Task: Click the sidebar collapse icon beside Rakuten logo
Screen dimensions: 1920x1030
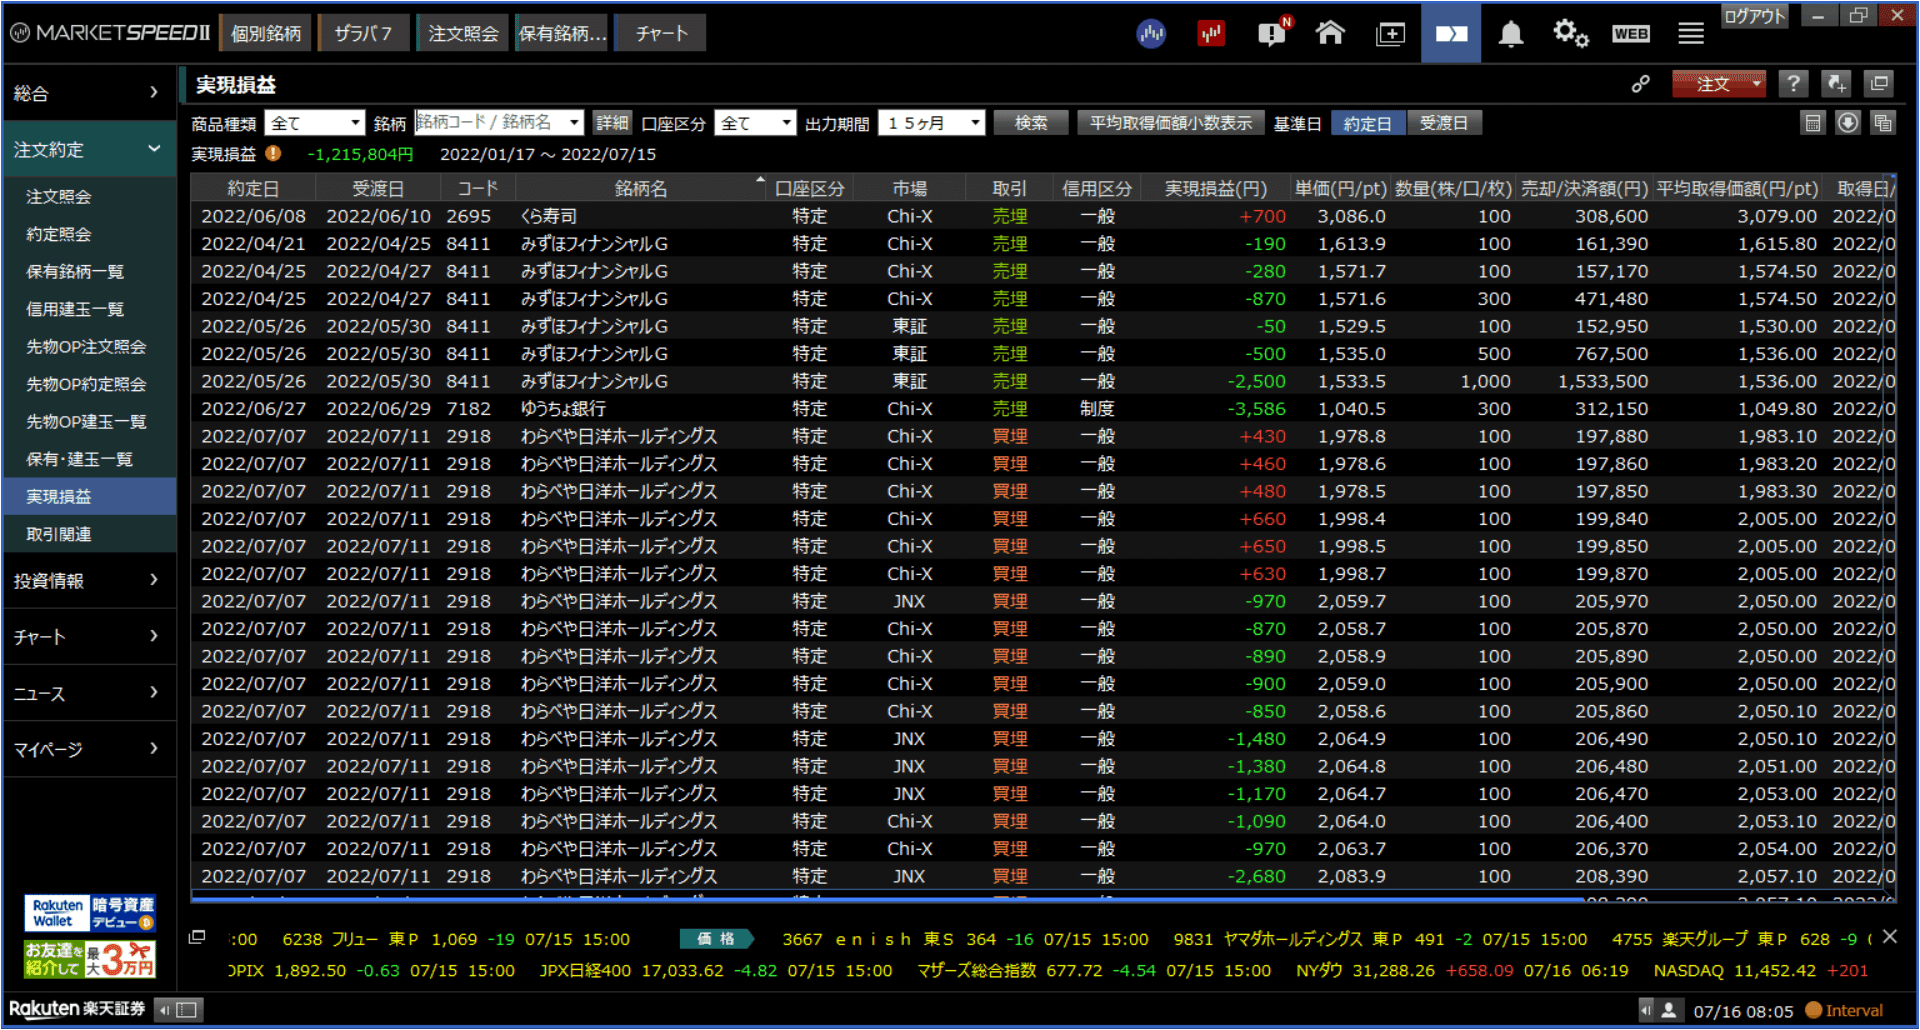Action: coord(180,1010)
